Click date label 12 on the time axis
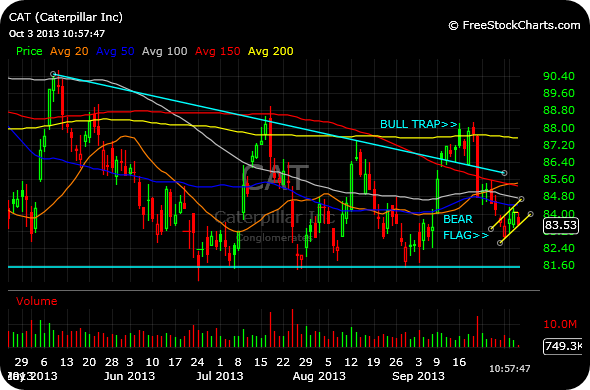The height and width of the screenshot is (390, 590). pyautogui.click(x=351, y=362)
